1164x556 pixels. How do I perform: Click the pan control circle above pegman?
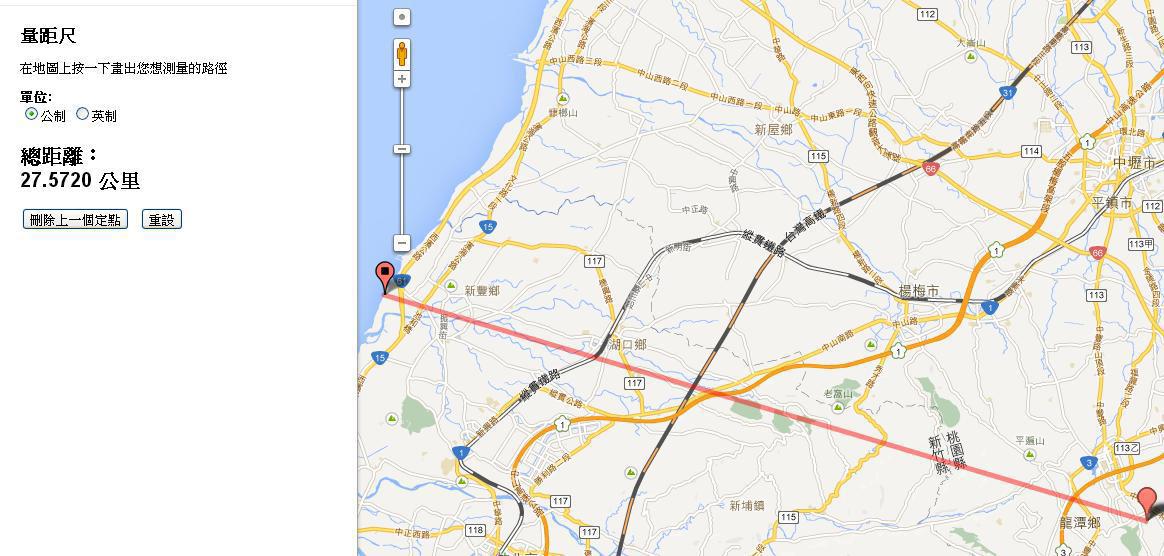click(402, 16)
